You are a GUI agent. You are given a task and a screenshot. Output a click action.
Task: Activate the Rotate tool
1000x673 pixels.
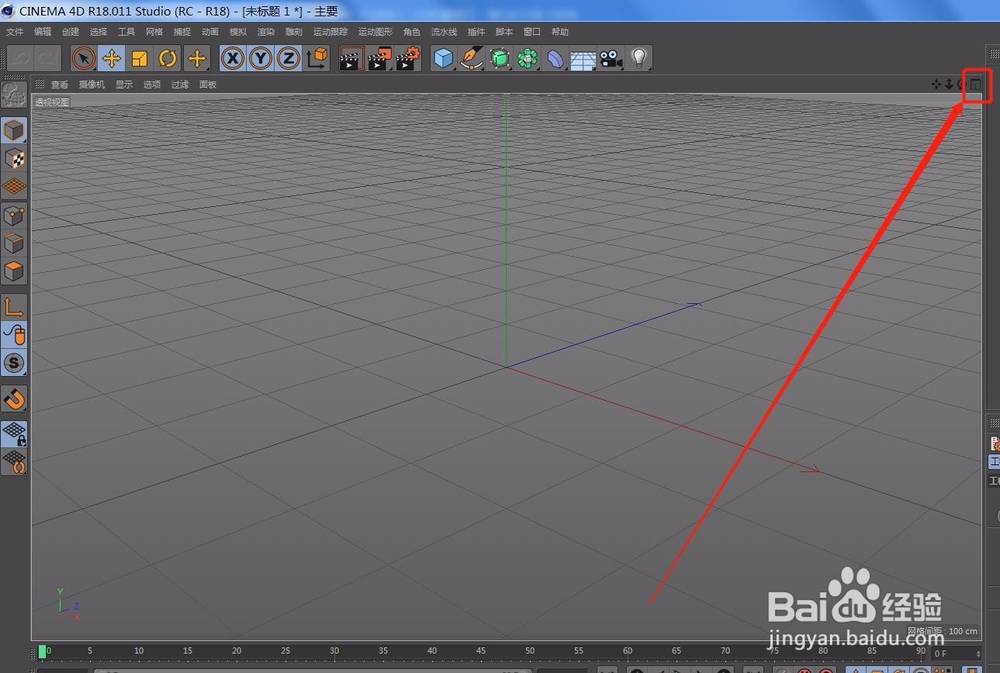(x=168, y=59)
